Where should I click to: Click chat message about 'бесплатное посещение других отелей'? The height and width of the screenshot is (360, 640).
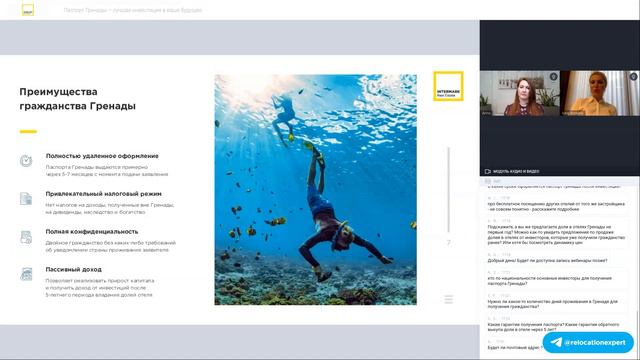click(556, 206)
